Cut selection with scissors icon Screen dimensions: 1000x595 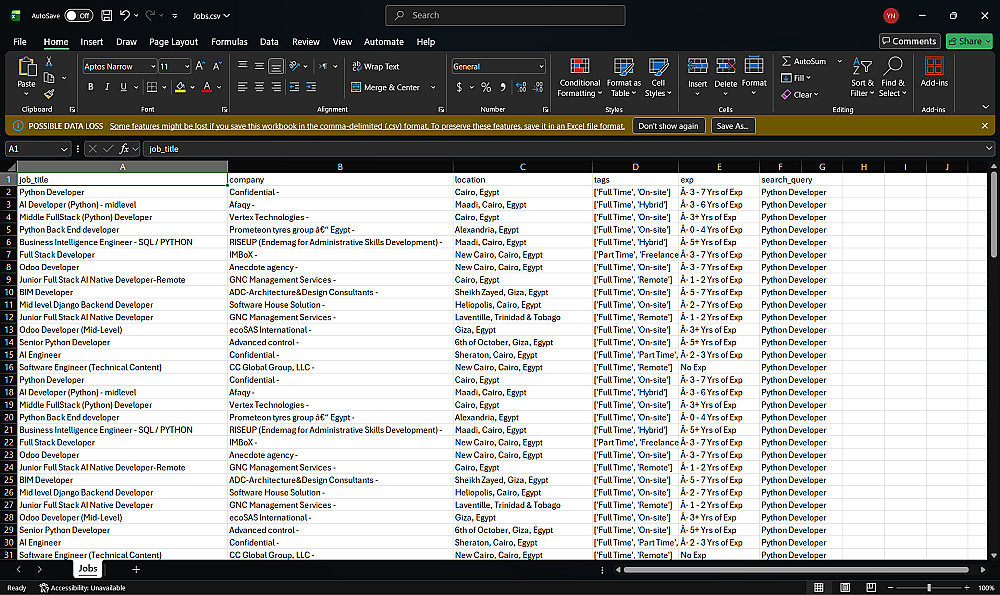click(x=49, y=61)
